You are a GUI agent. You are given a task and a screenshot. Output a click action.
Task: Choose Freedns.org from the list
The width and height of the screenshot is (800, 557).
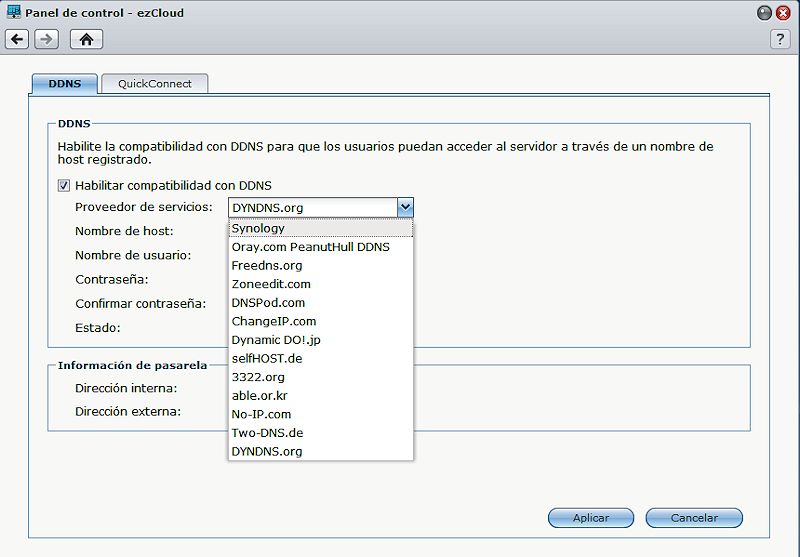pyautogui.click(x=321, y=265)
